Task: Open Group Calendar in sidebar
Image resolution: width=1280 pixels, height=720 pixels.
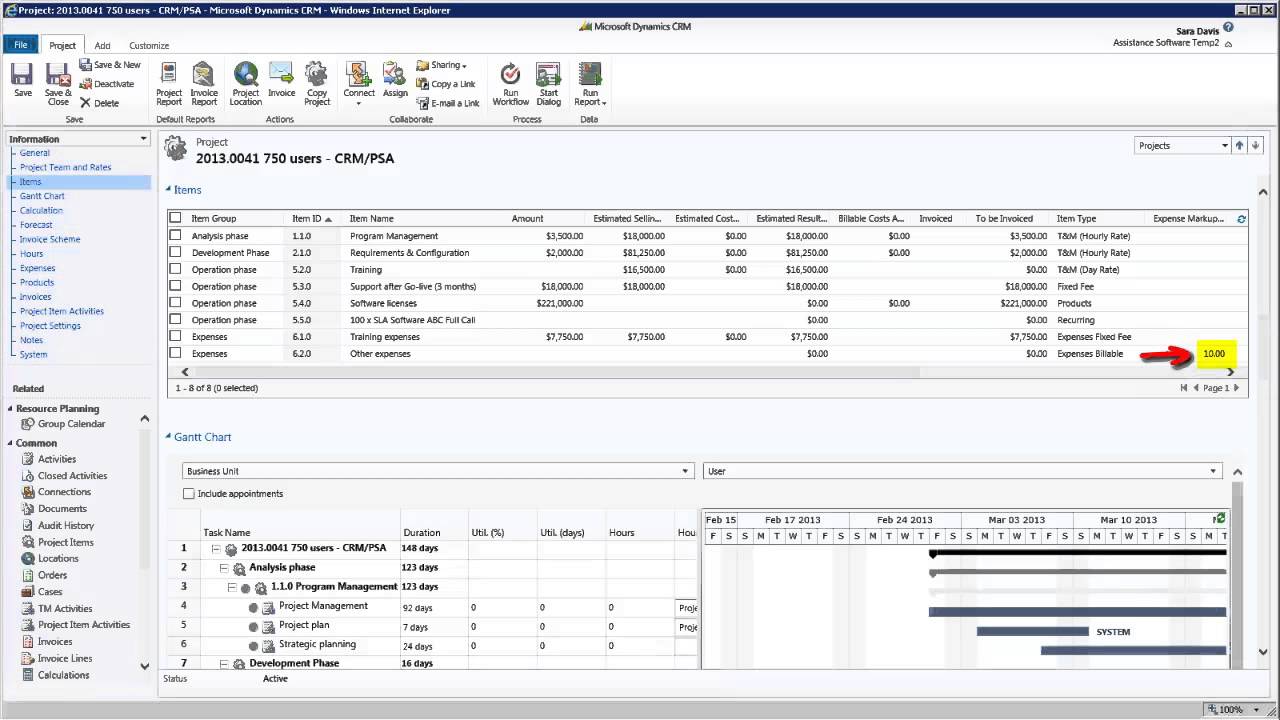Action: 71,424
